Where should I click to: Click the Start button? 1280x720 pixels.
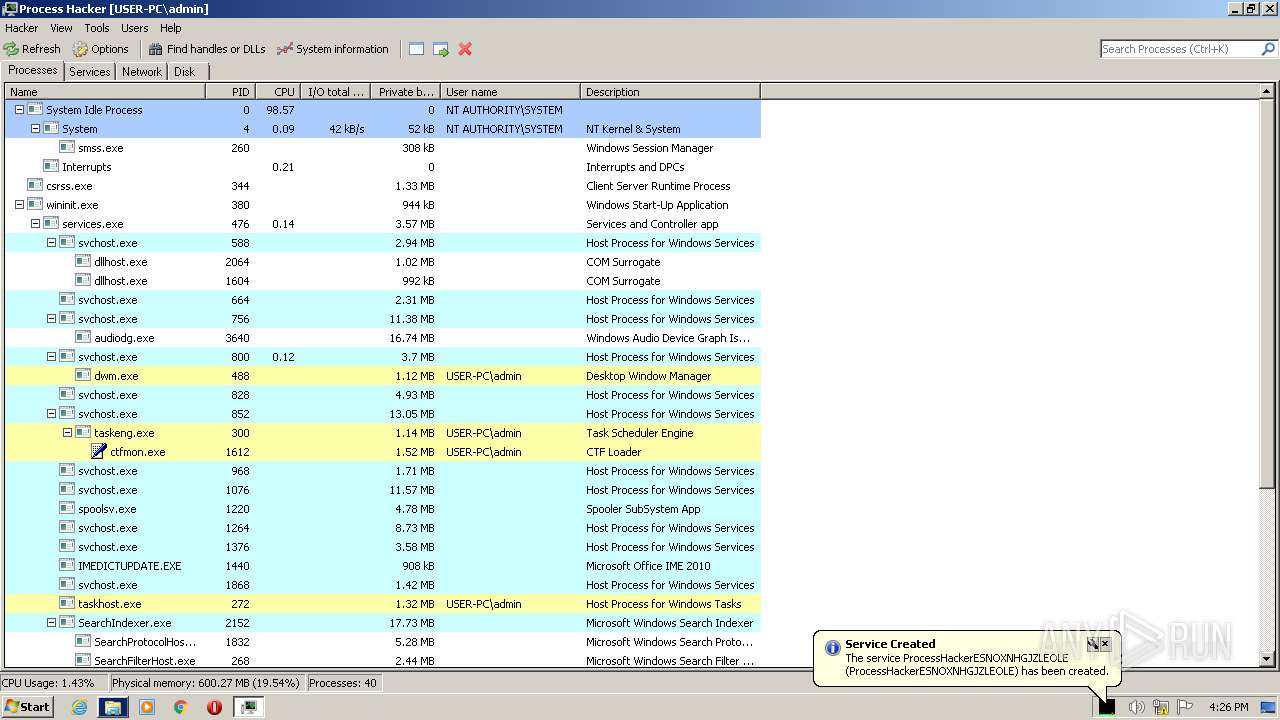[27, 707]
